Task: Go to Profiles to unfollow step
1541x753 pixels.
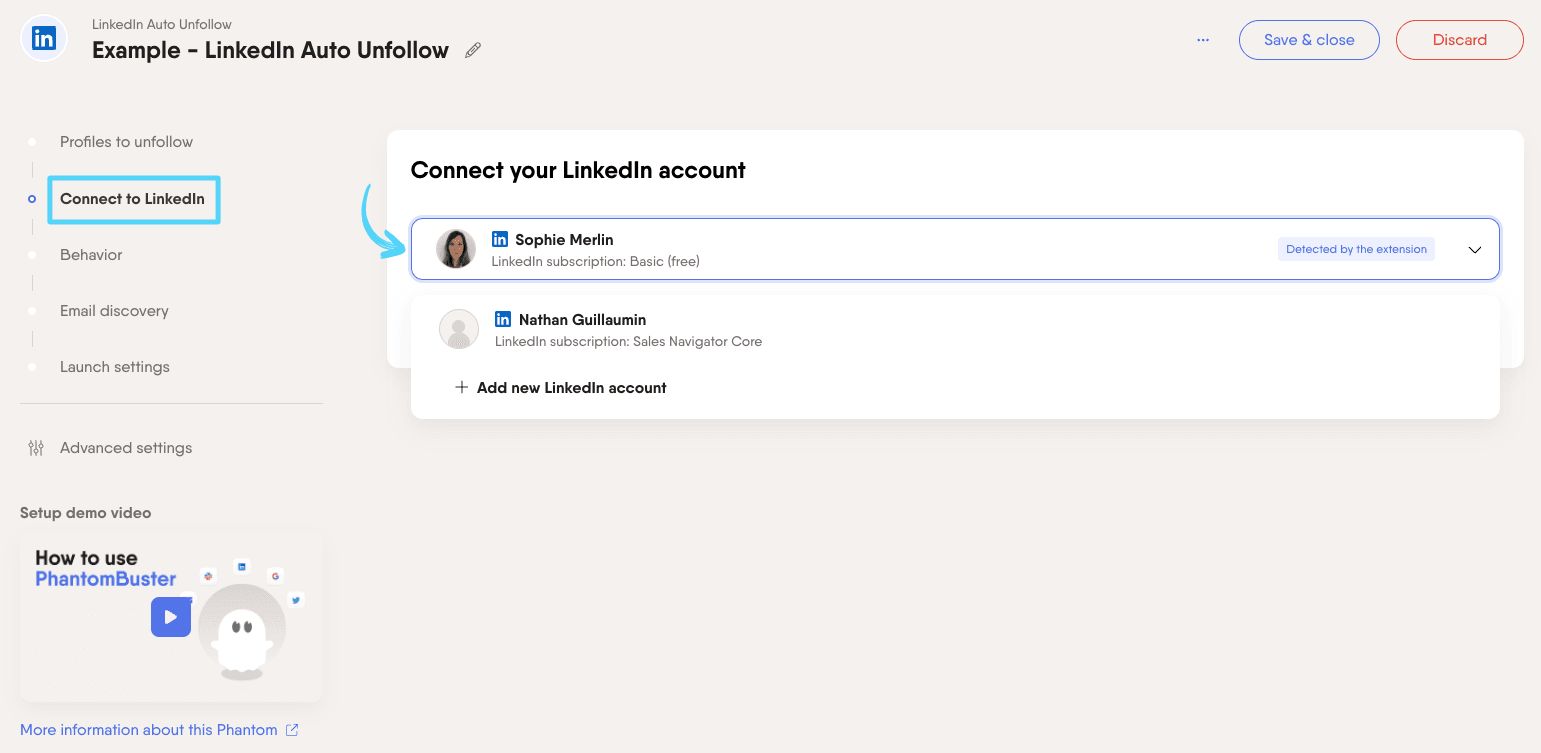Action: (x=126, y=142)
